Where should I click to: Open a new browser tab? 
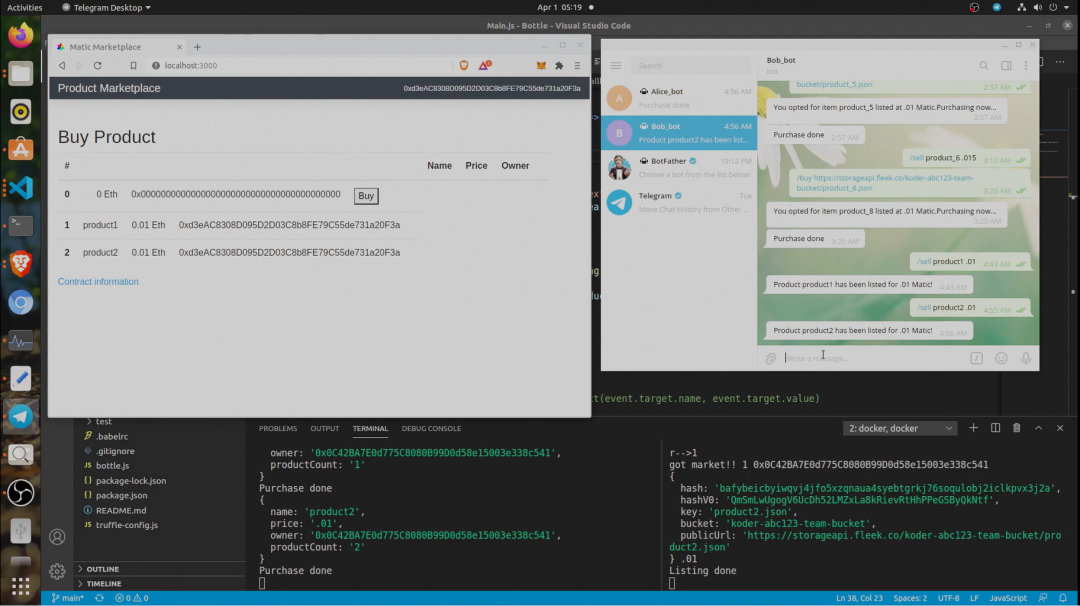[x=198, y=47]
